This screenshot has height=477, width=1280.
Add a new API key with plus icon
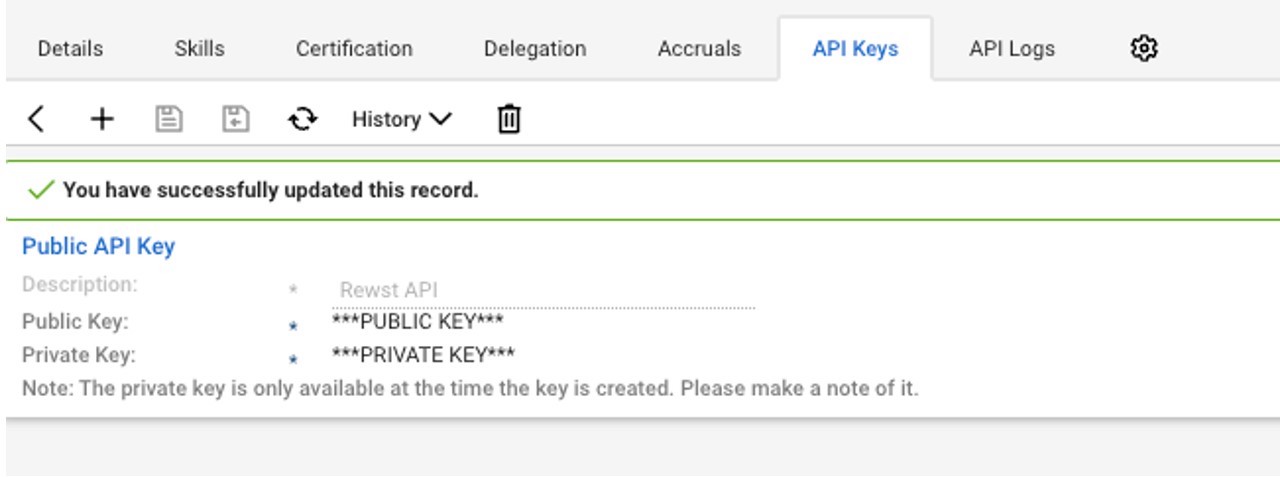pos(102,120)
